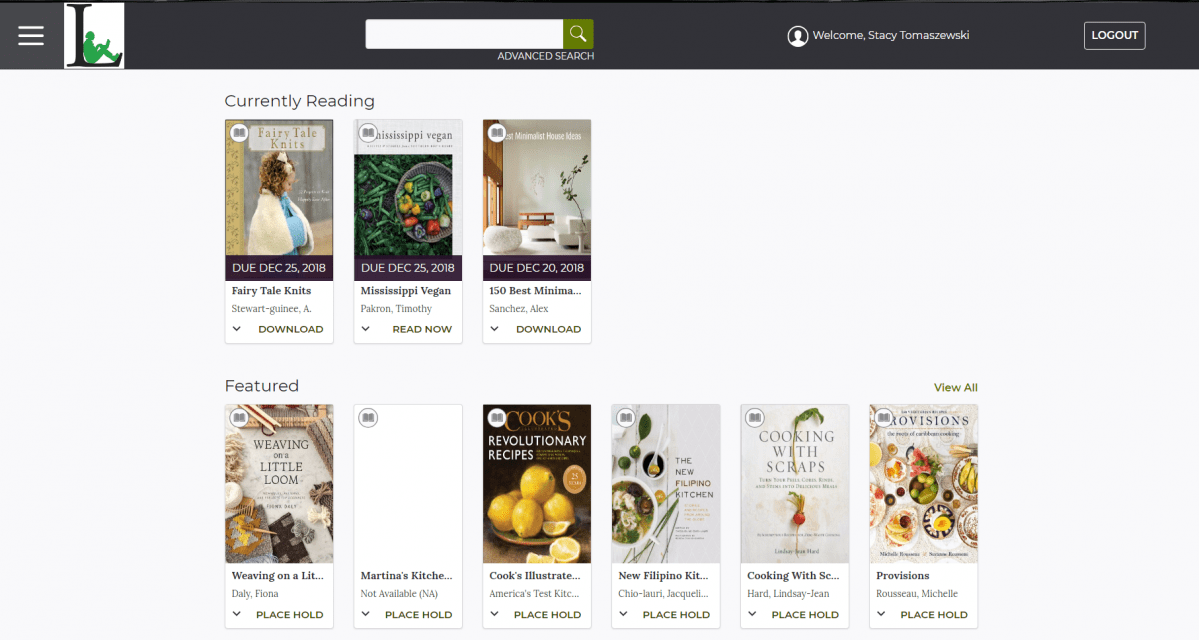Click ebook format icon on Mississippi Vegan cover
Screen dimensions: 1199x640
click(368, 133)
